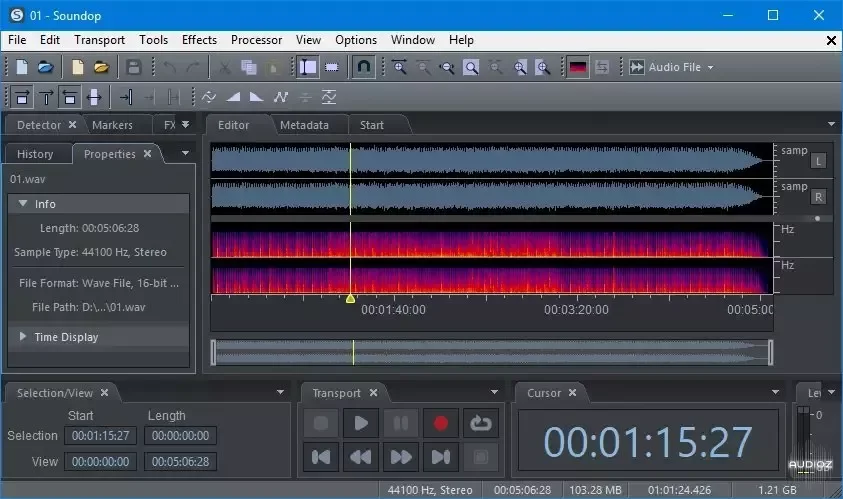The image size is (843, 499).
Task: Click the Undo arrow
Action: coord(170,67)
